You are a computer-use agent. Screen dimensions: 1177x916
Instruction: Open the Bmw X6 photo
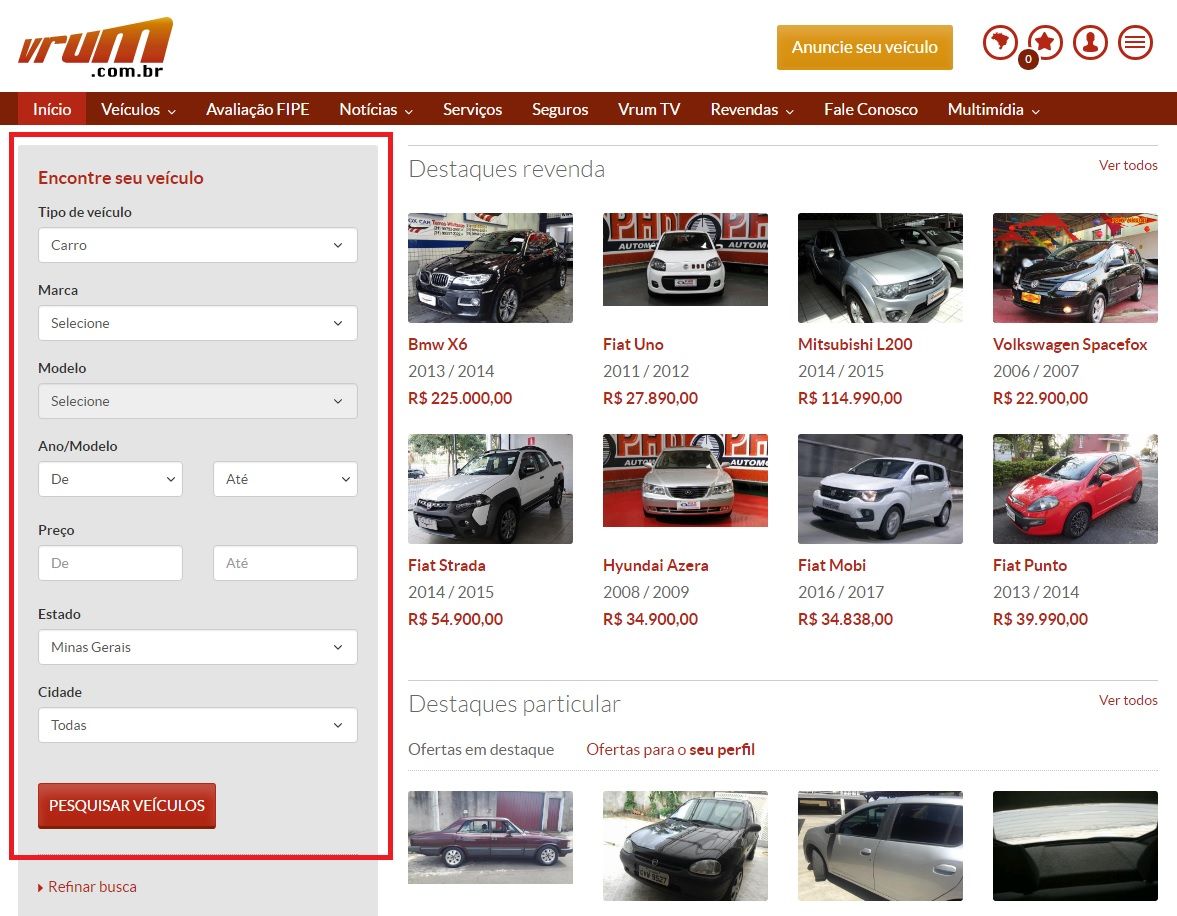pyautogui.click(x=490, y=268)
